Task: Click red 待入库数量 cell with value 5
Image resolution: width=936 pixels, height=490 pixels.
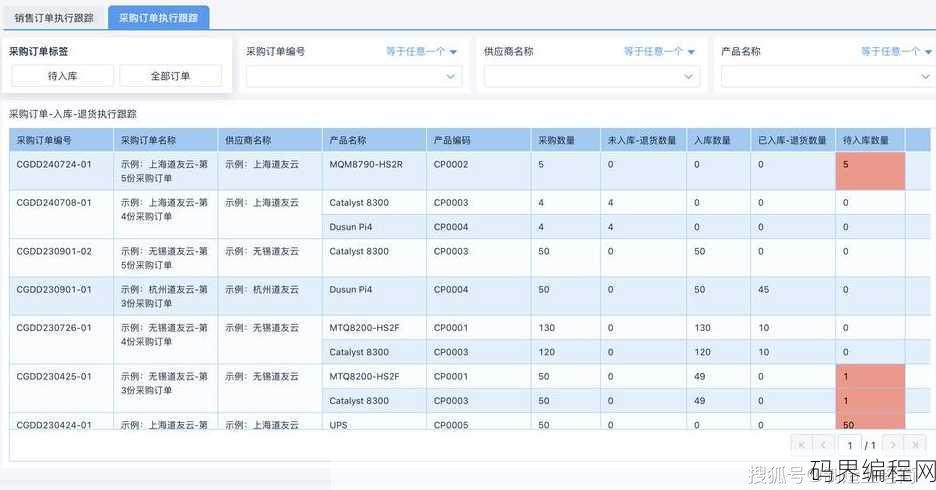Action: point(870,171)
